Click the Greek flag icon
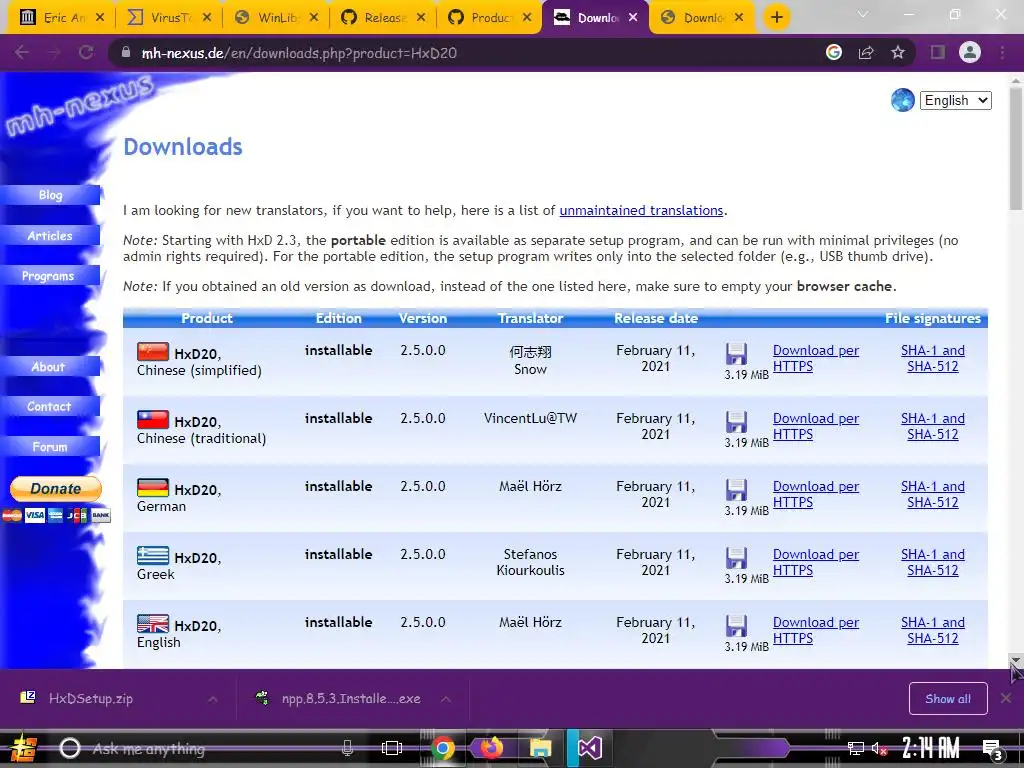The height and width of the screenshot is (768, 1024). [x=153, y=555]
